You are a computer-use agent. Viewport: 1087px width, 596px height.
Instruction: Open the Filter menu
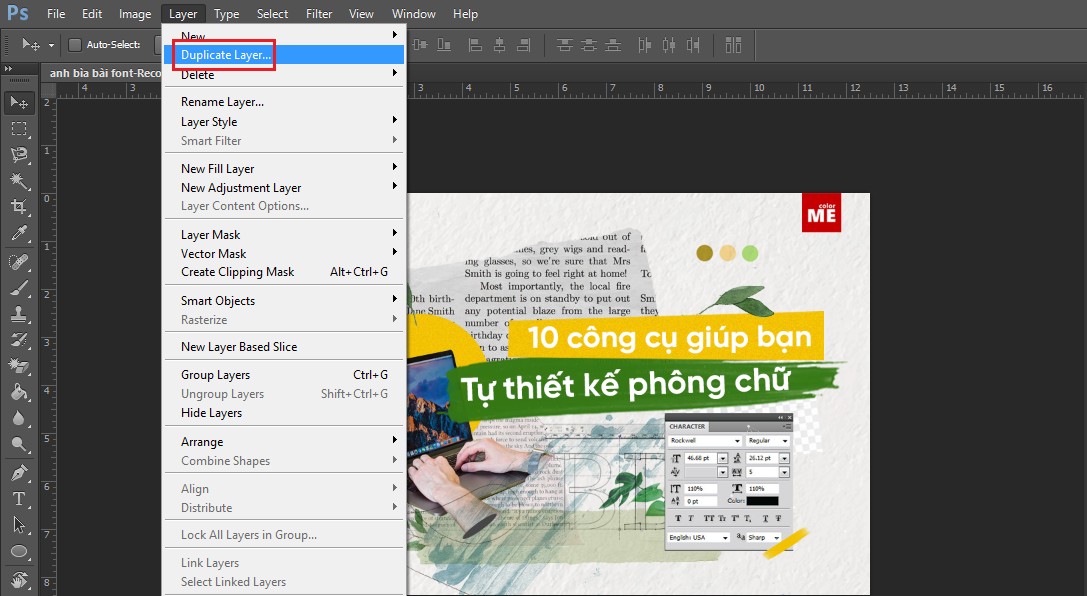tap(318, 13)
